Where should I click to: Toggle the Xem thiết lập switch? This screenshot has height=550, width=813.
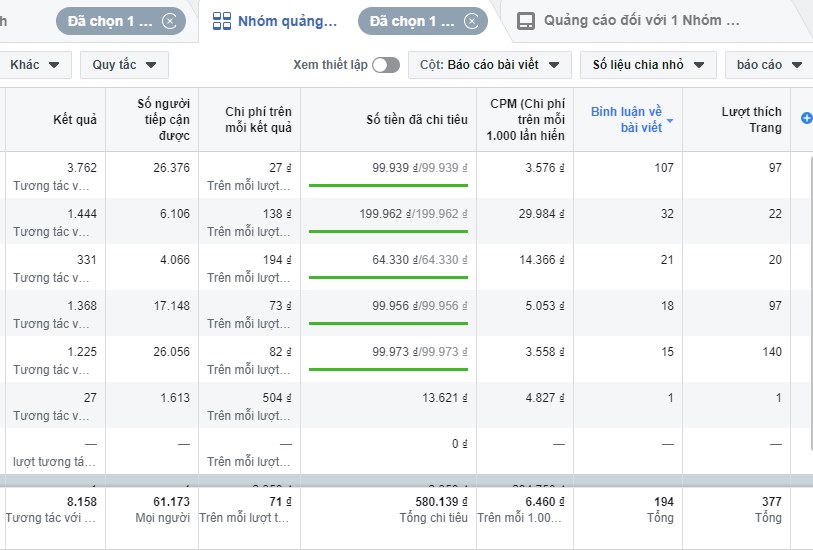tap(385, 65)
